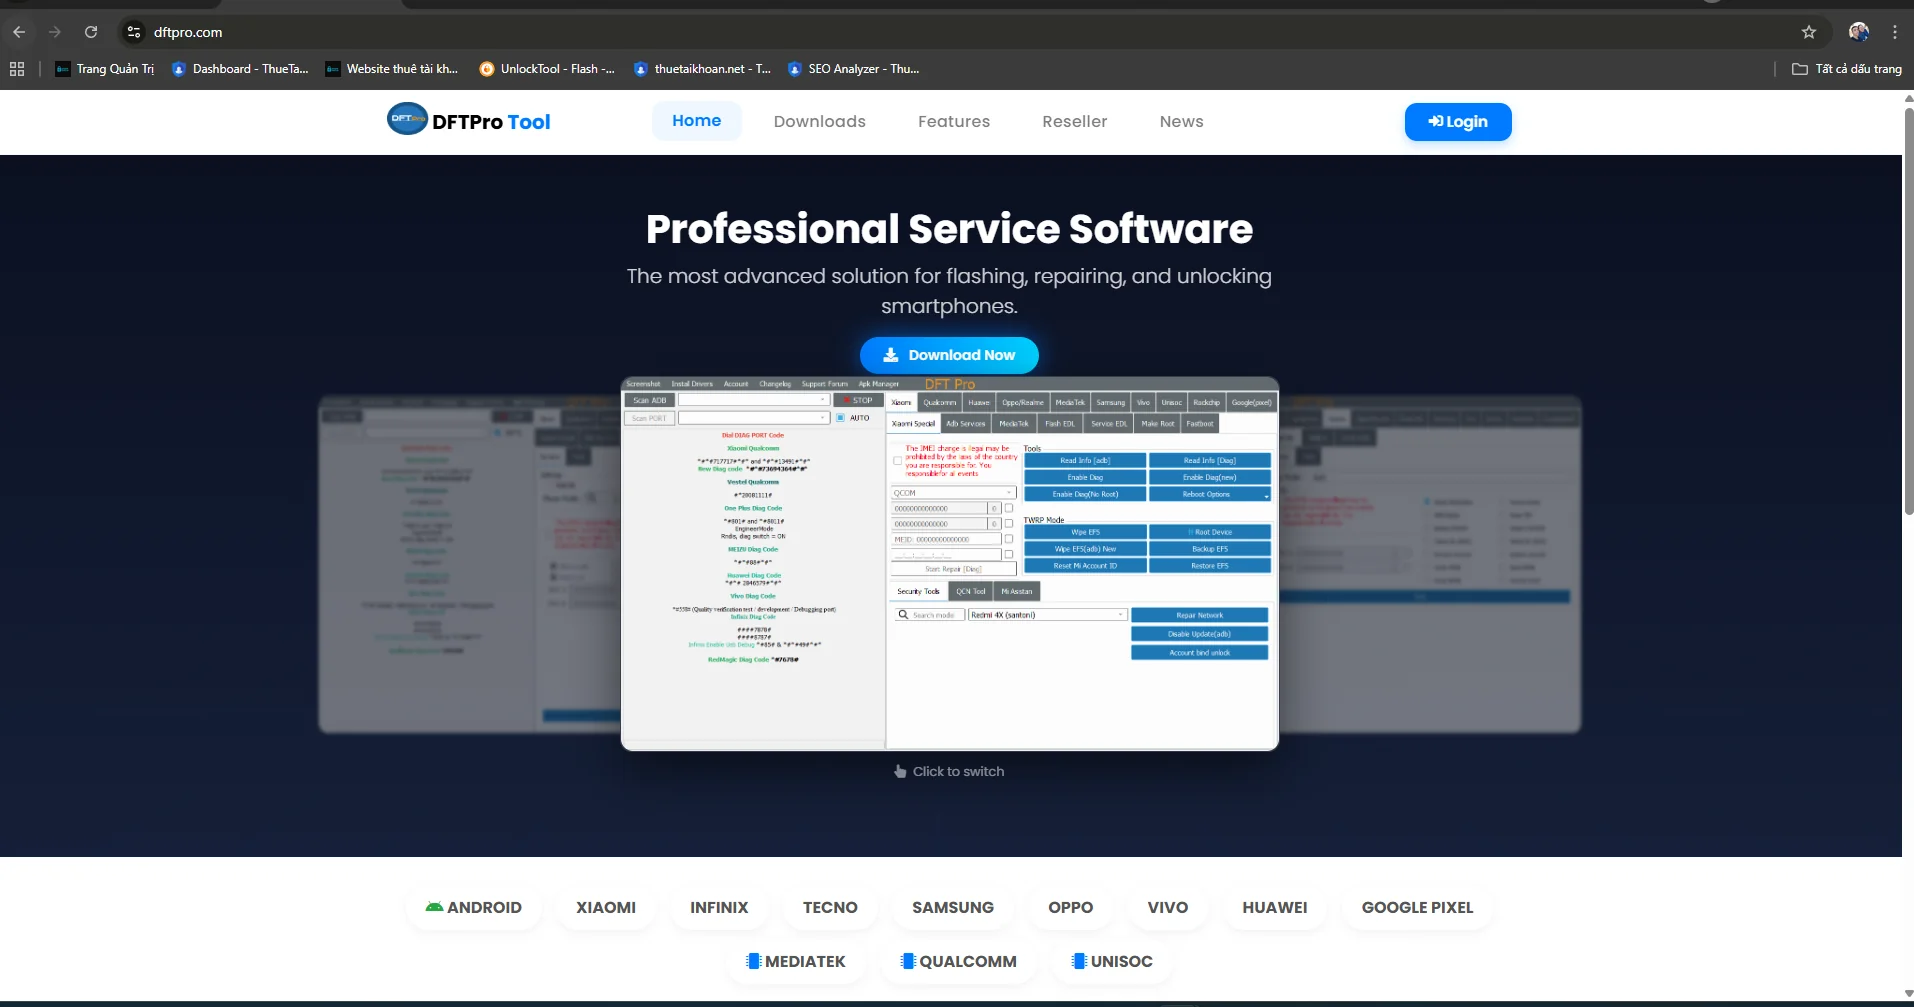This screenshot has width=1914, height=1007.
Task: Open the site information icon in address bar
Action: point(134,32)
